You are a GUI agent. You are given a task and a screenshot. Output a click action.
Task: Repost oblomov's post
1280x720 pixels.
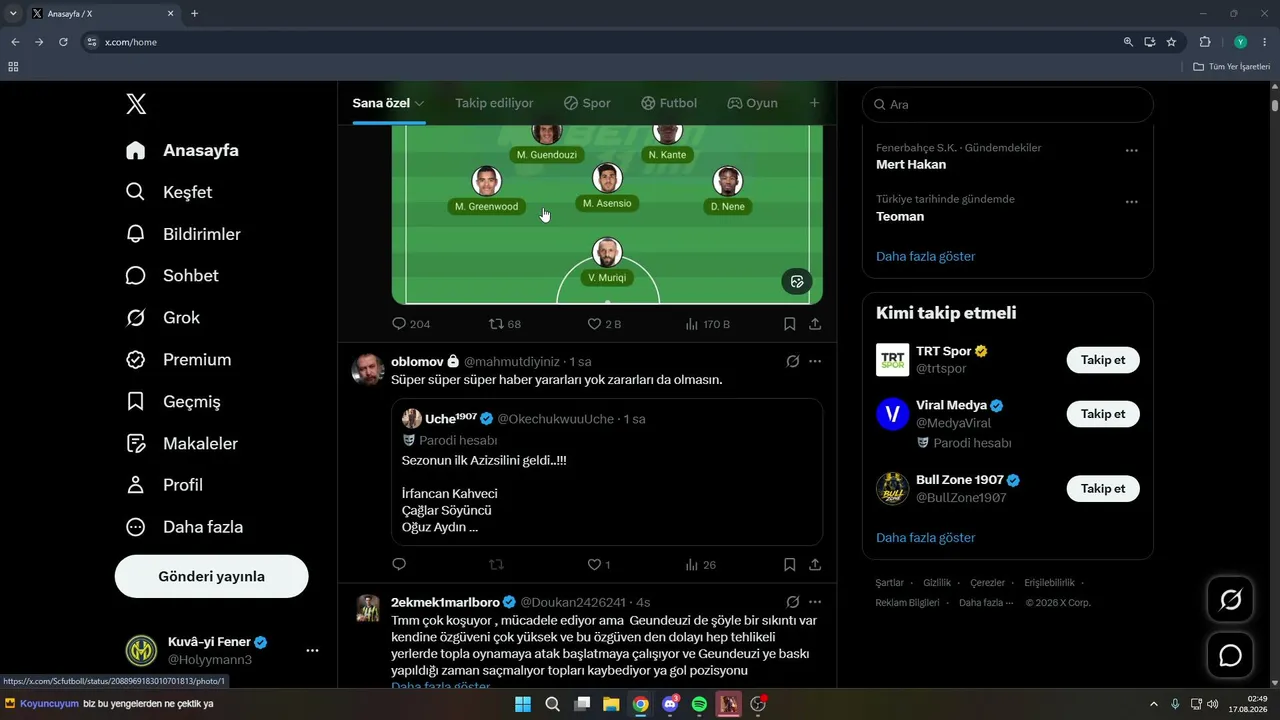point(496,565)
